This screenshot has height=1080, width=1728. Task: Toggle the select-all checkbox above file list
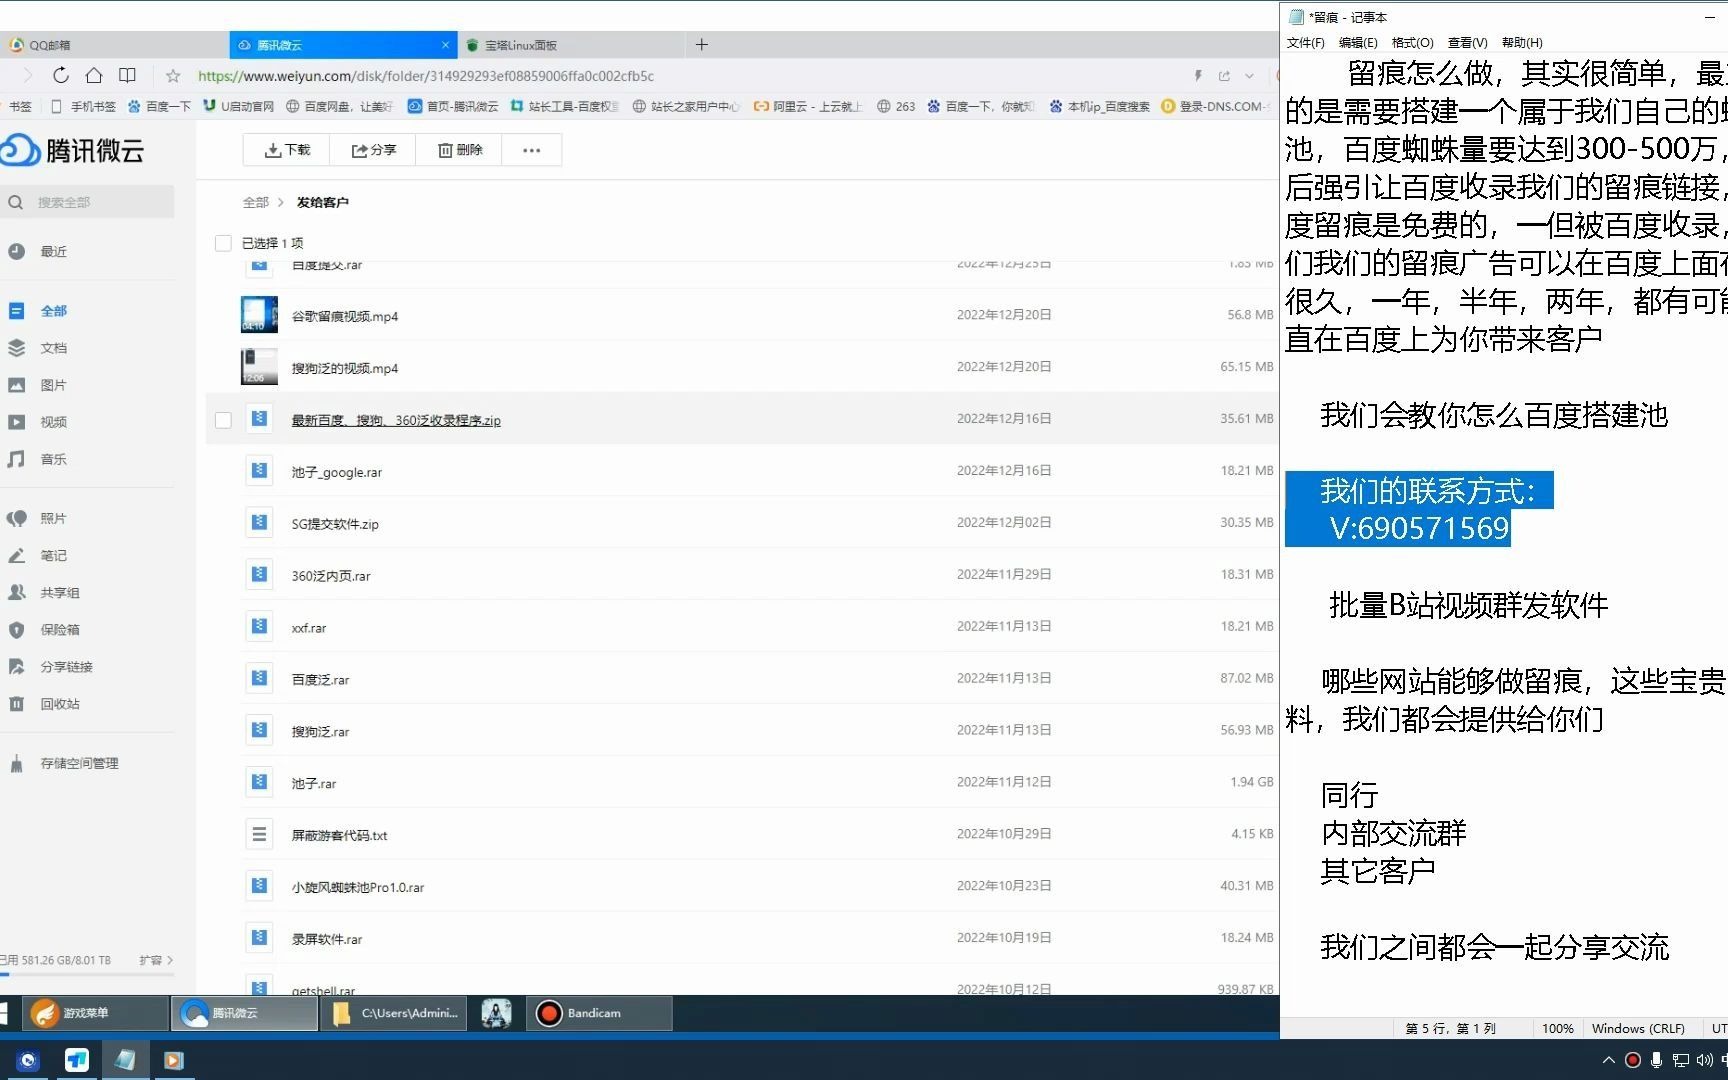(223, 243)
